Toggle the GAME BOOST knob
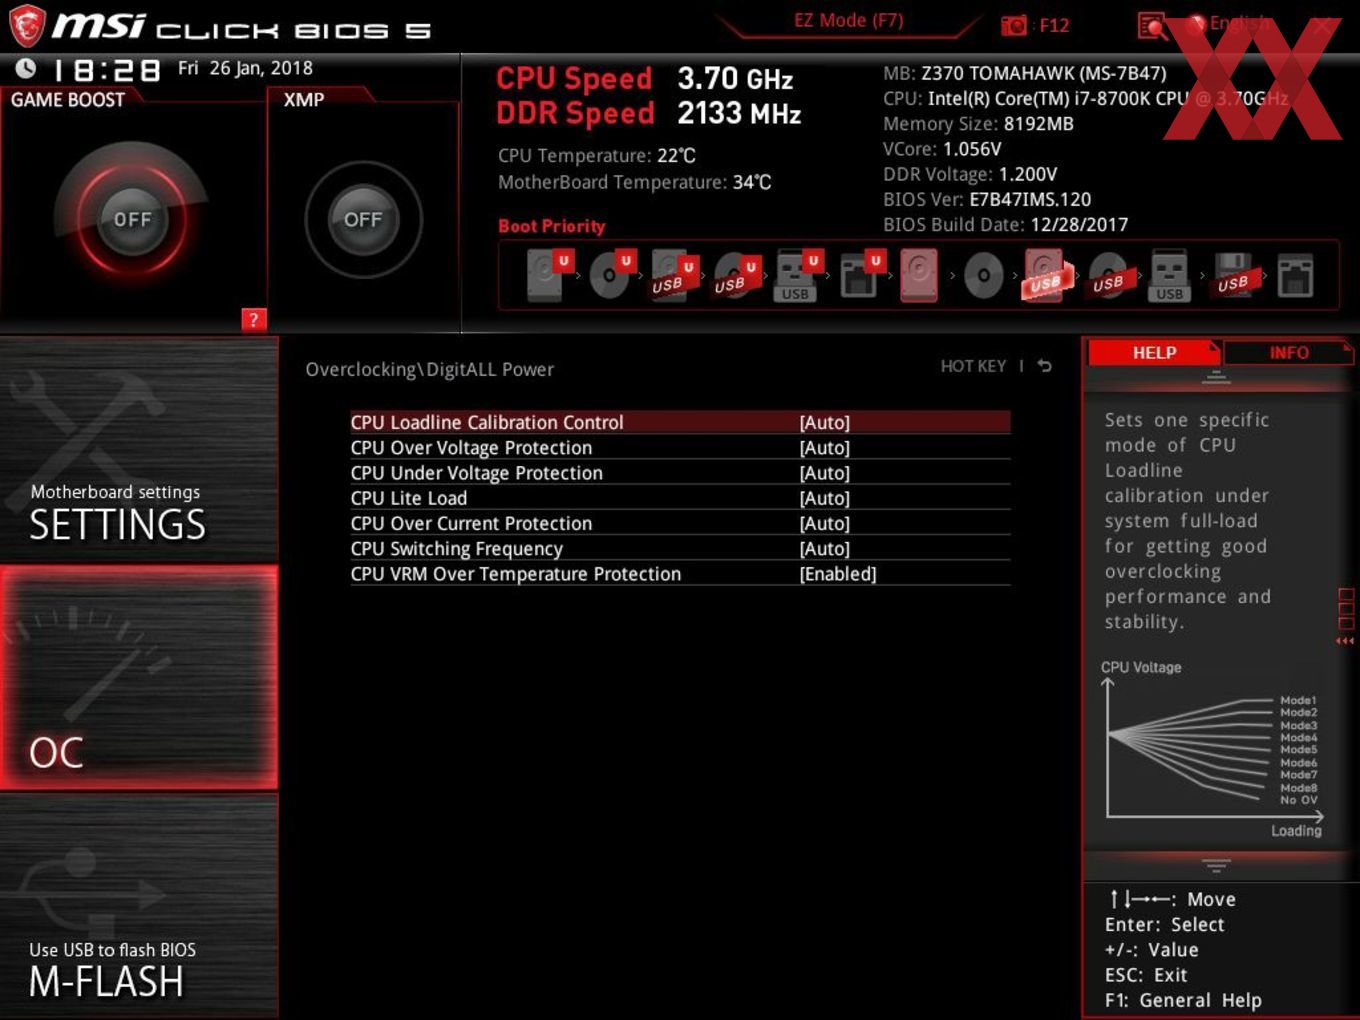This screenshot has width=1360, height=1020. click(x=132, y=219)
